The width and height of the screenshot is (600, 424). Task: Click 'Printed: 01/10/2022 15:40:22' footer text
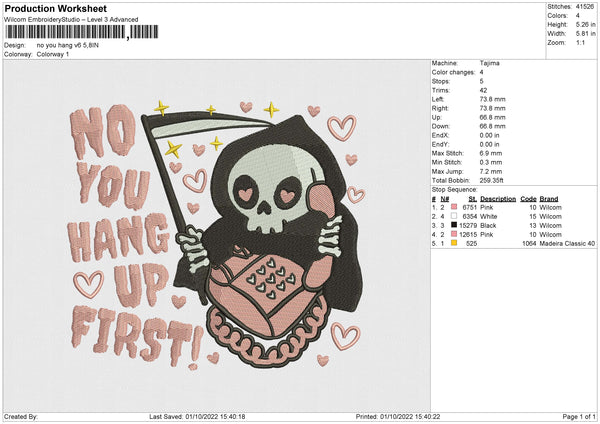(398, 416)
